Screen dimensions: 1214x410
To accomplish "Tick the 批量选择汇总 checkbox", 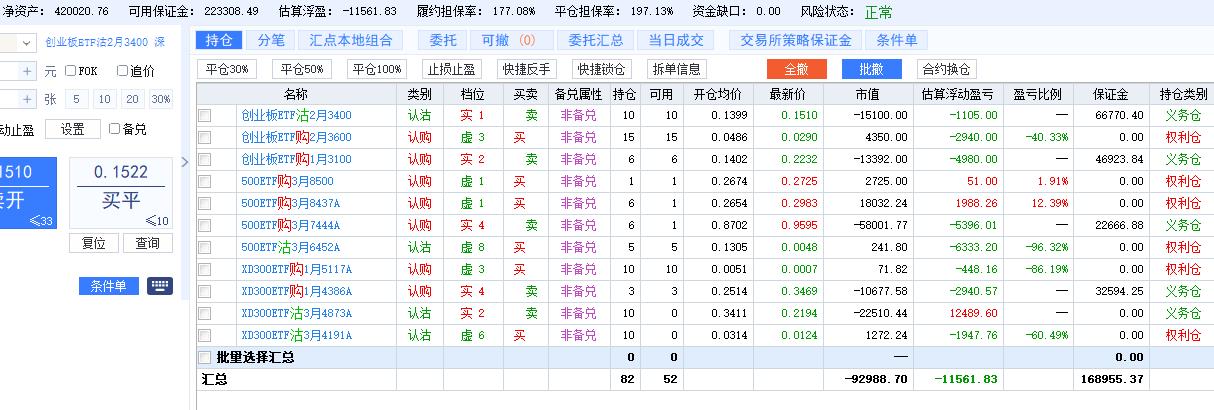I will coord(205,357).
